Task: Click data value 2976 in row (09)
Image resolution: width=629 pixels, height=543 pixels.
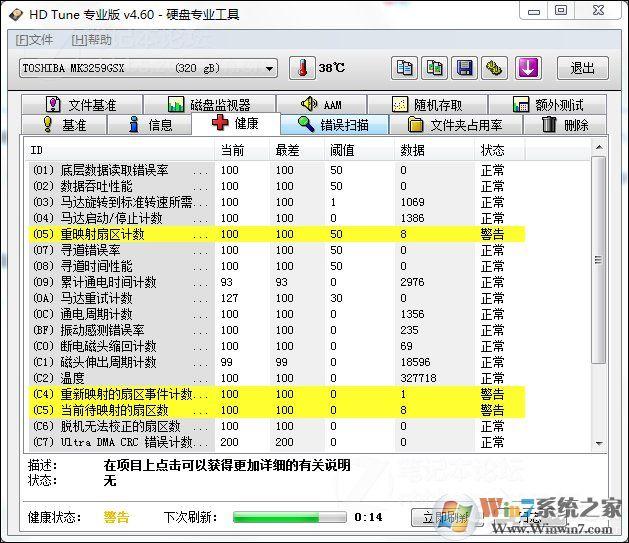Action: tap(412, 282)
